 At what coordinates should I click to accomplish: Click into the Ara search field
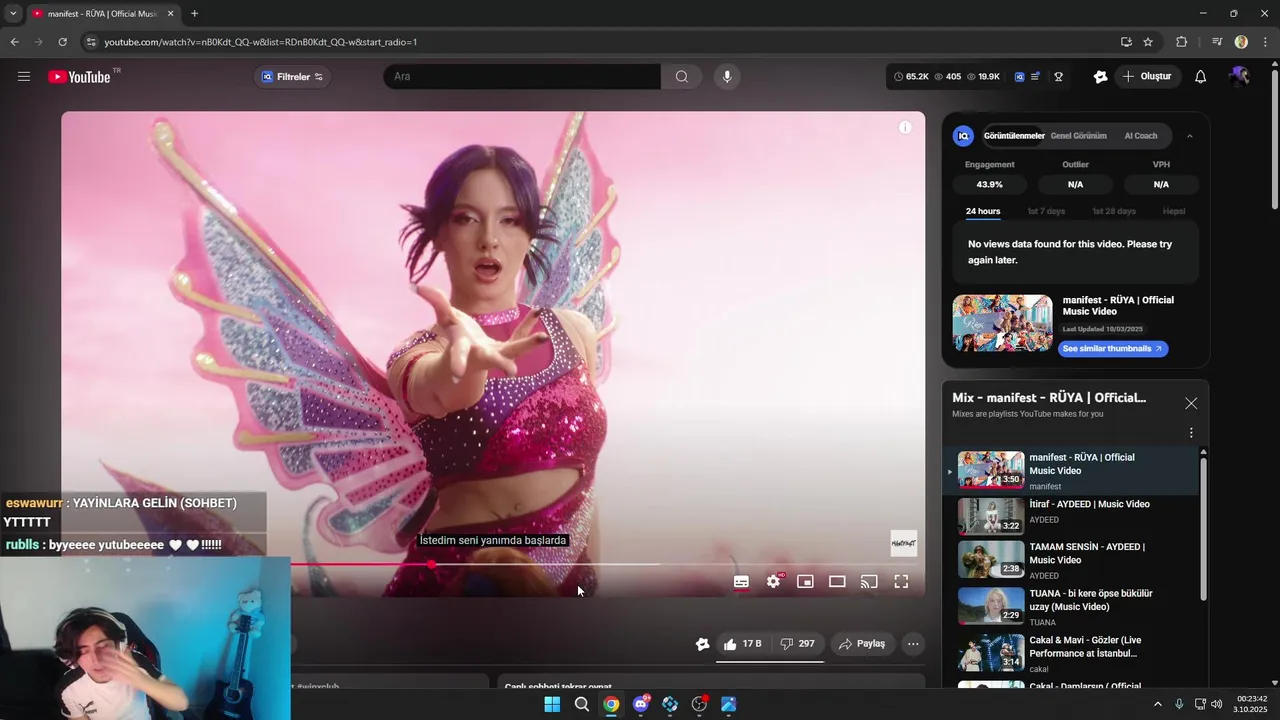coord(522,77)
